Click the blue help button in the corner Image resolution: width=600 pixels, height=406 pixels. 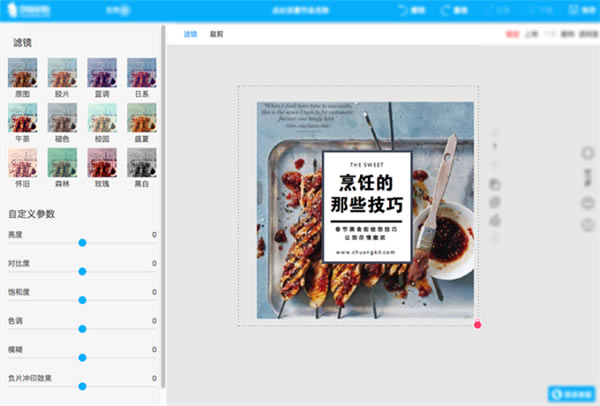[x=572, y=394]
